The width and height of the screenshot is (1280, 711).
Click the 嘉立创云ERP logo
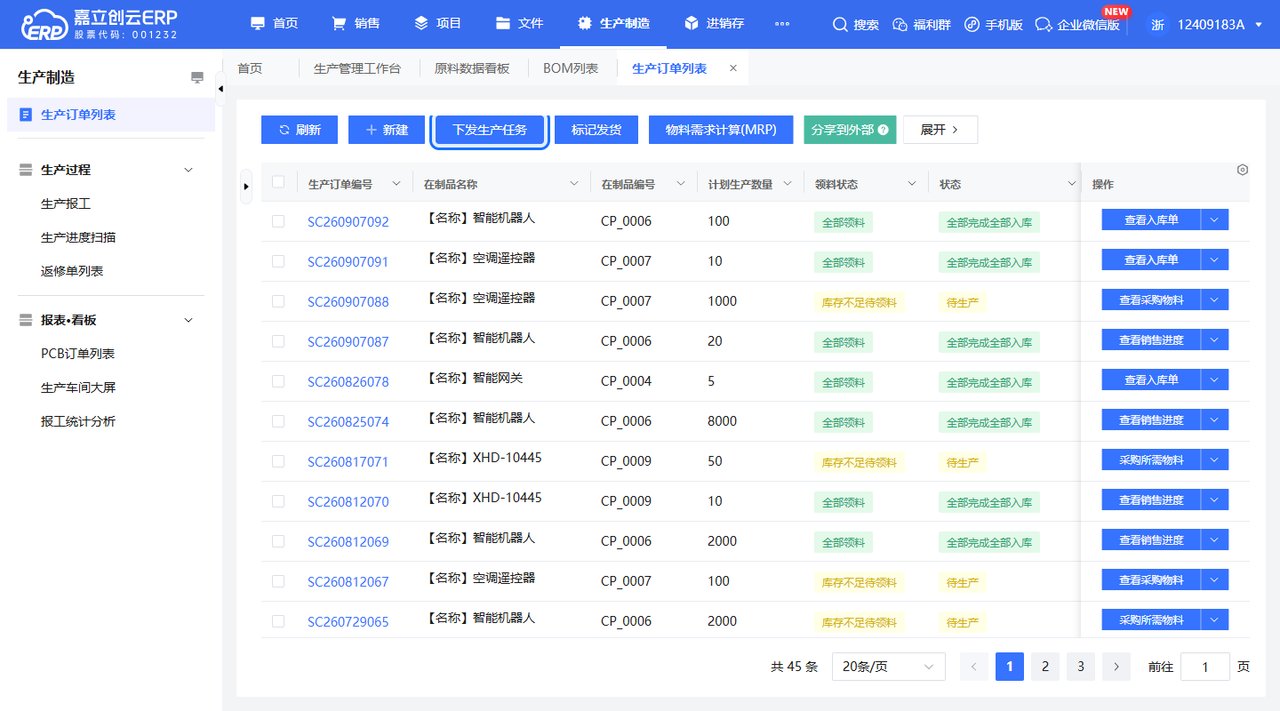click(99, 24)
